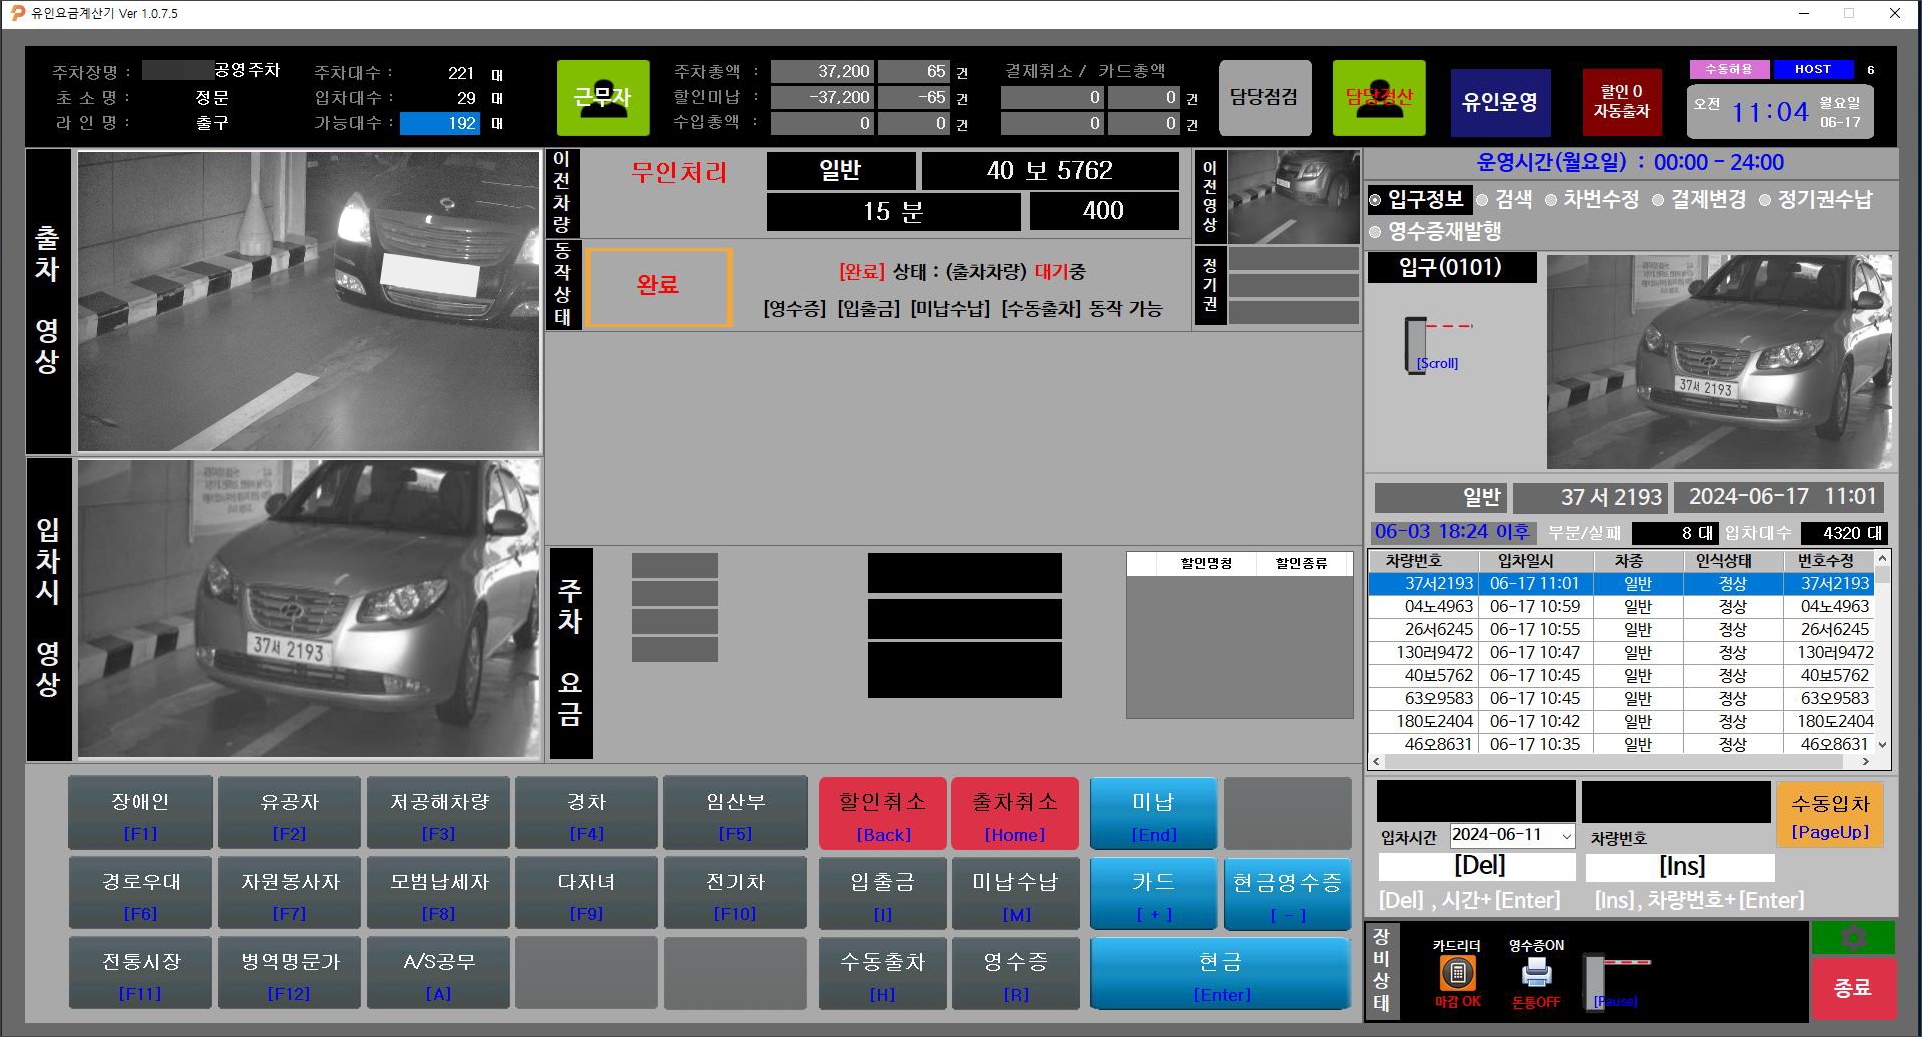Click the vehicle list scroll-up arrow

coord(1882,559)
